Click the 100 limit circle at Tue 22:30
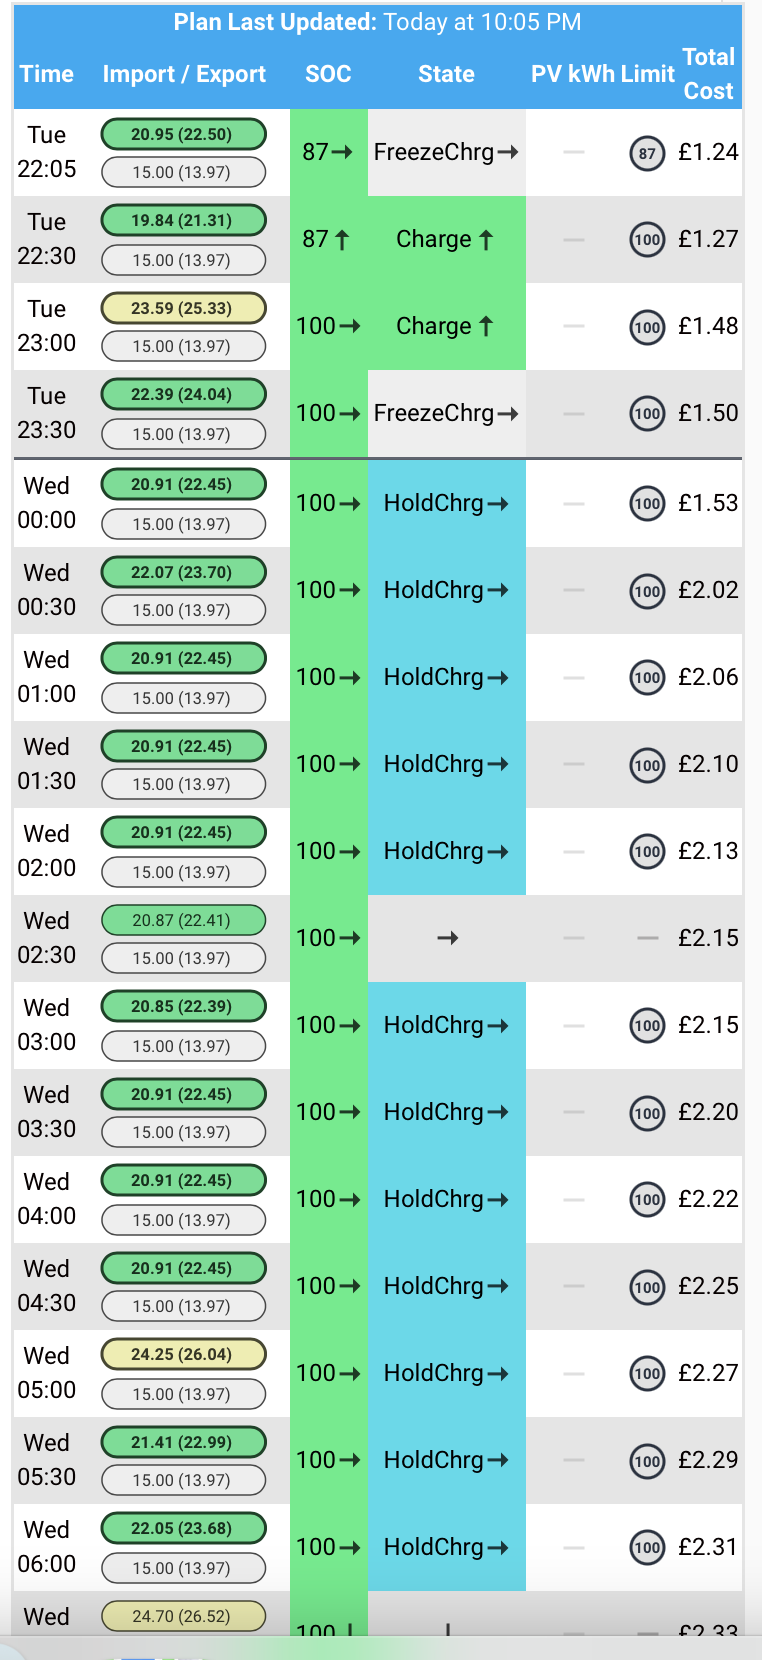Screen dimensions: 762x1660 pos(647,240)
